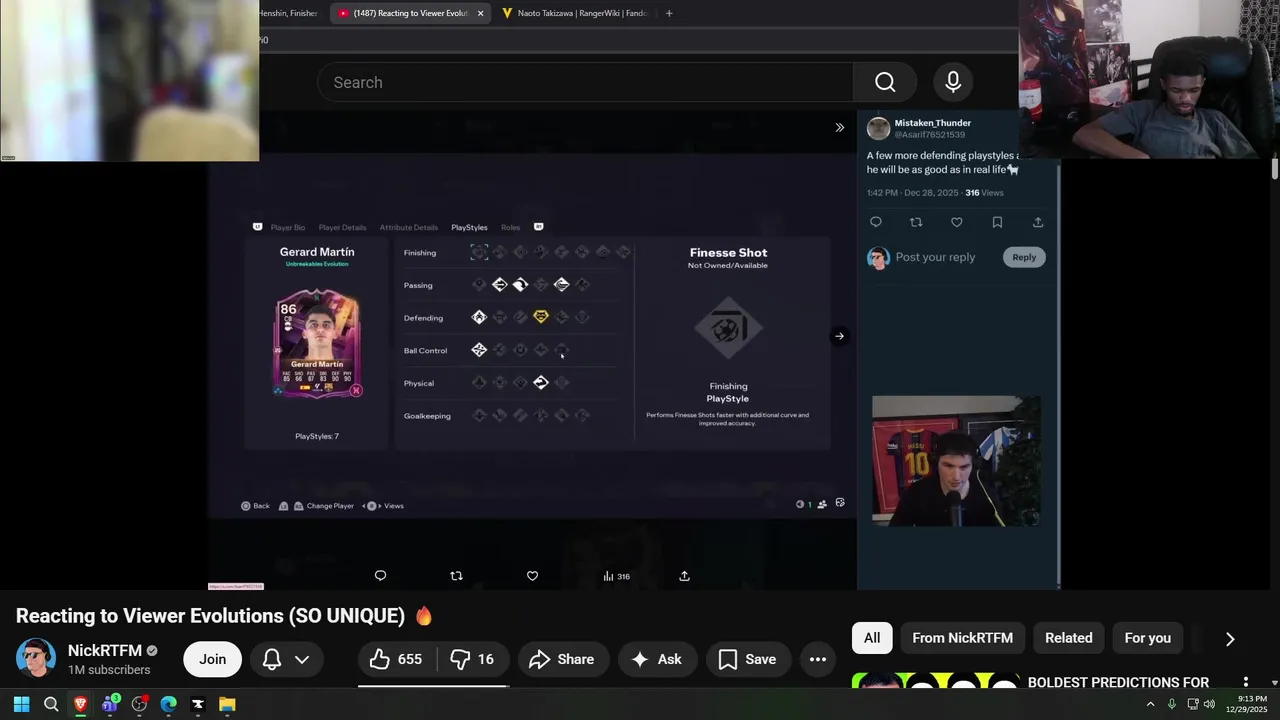
Task: Click the tweet Reply button
Action: coord(1024,257)
